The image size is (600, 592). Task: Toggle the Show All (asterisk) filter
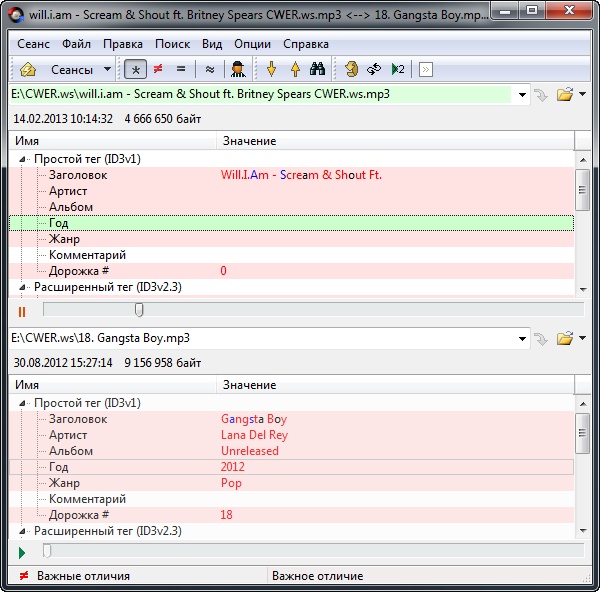[x=136, y=69]
